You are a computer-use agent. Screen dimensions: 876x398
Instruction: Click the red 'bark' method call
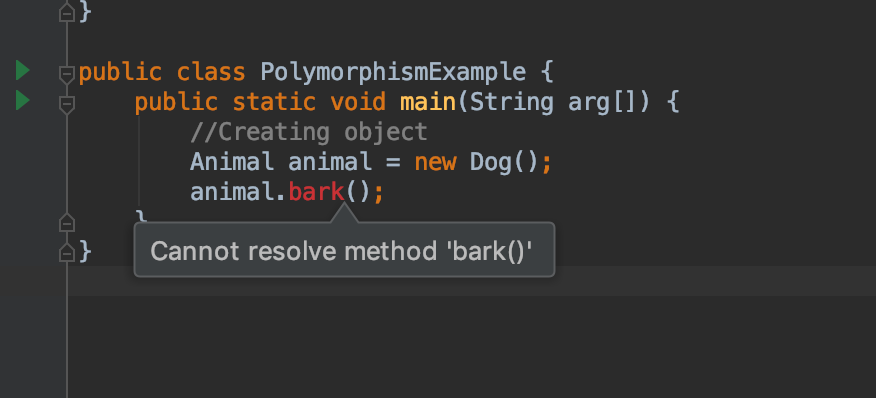click(x=316, y=192)
